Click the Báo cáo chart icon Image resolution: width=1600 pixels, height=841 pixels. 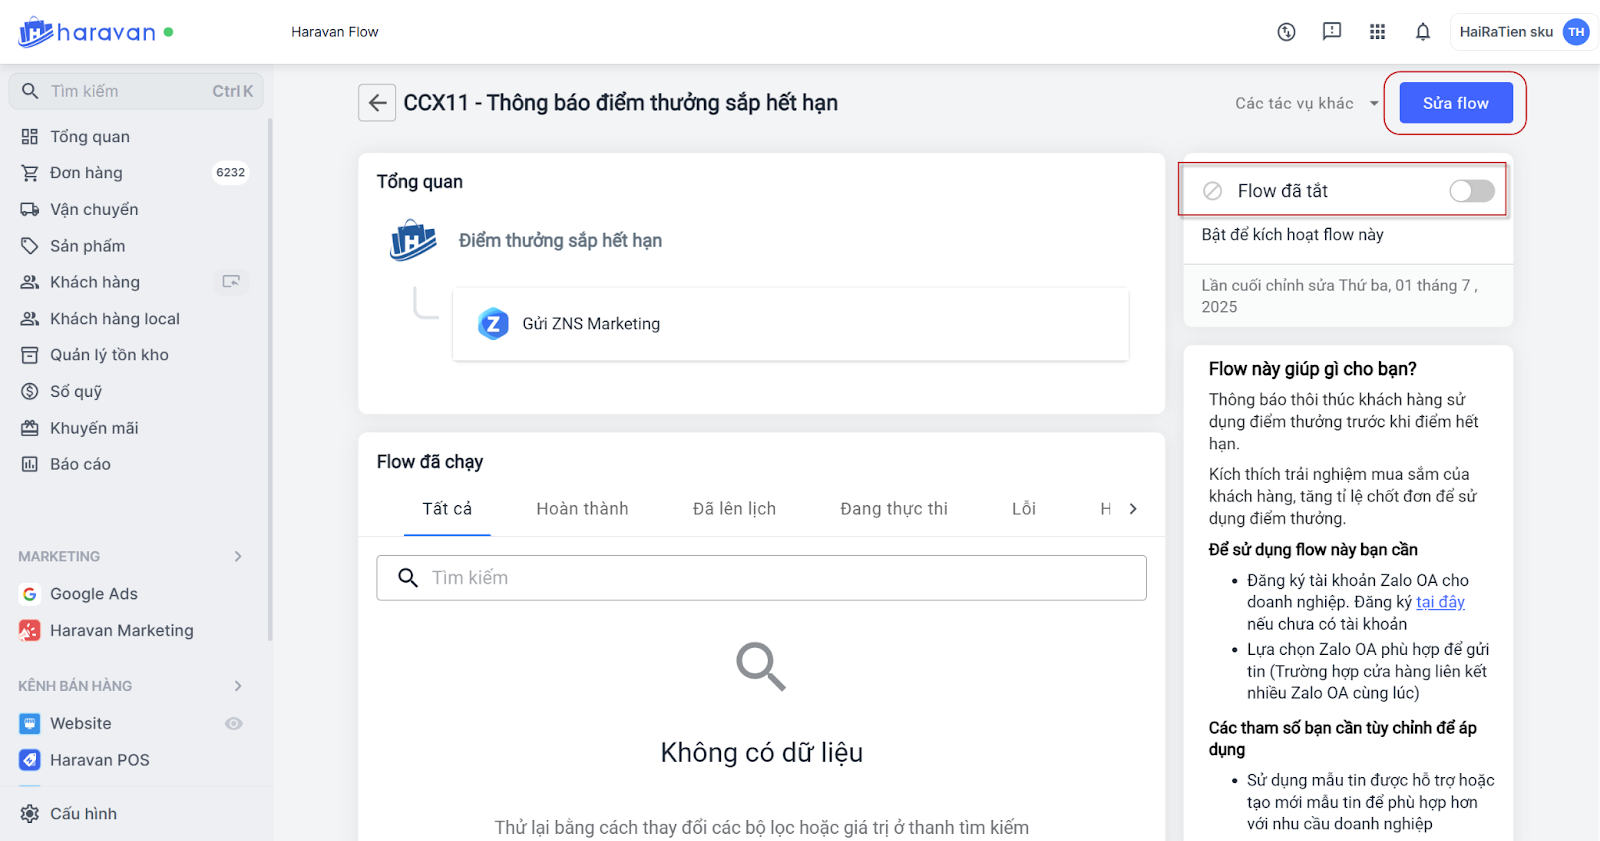tap(30, 464)
